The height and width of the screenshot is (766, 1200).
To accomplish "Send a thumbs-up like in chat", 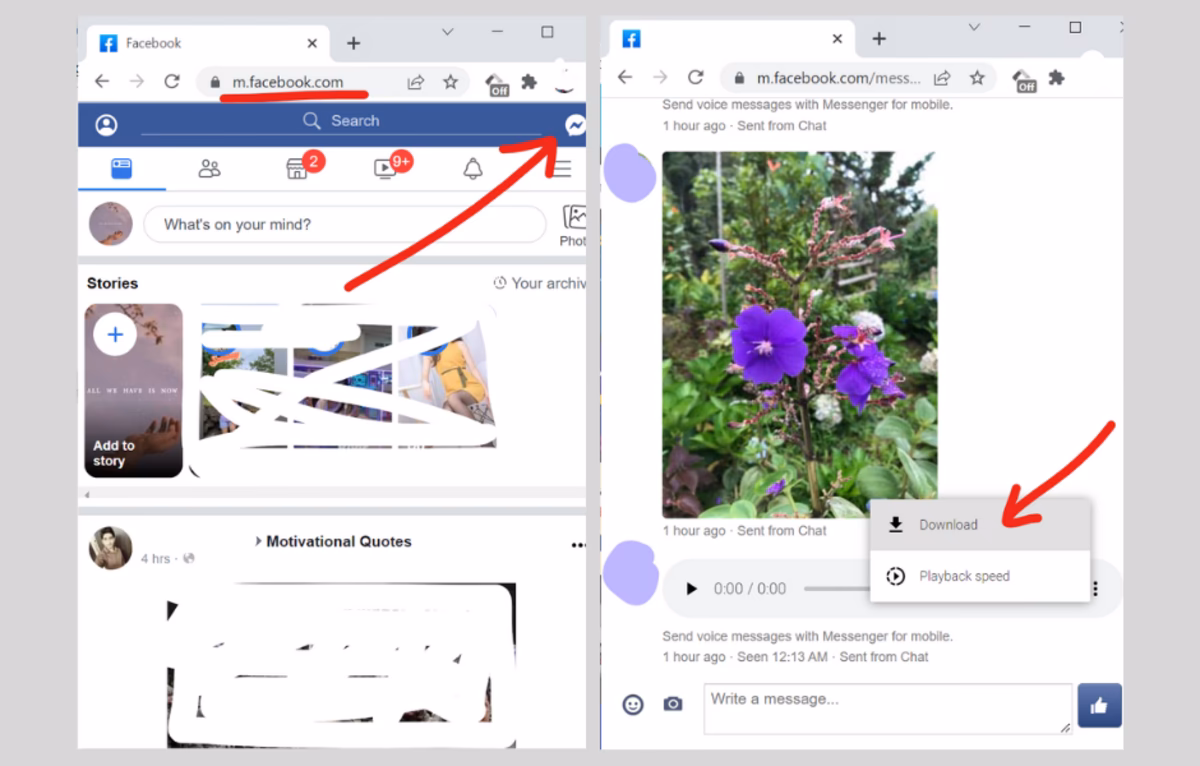I will pyautogui.click(x=1099, y=706).
